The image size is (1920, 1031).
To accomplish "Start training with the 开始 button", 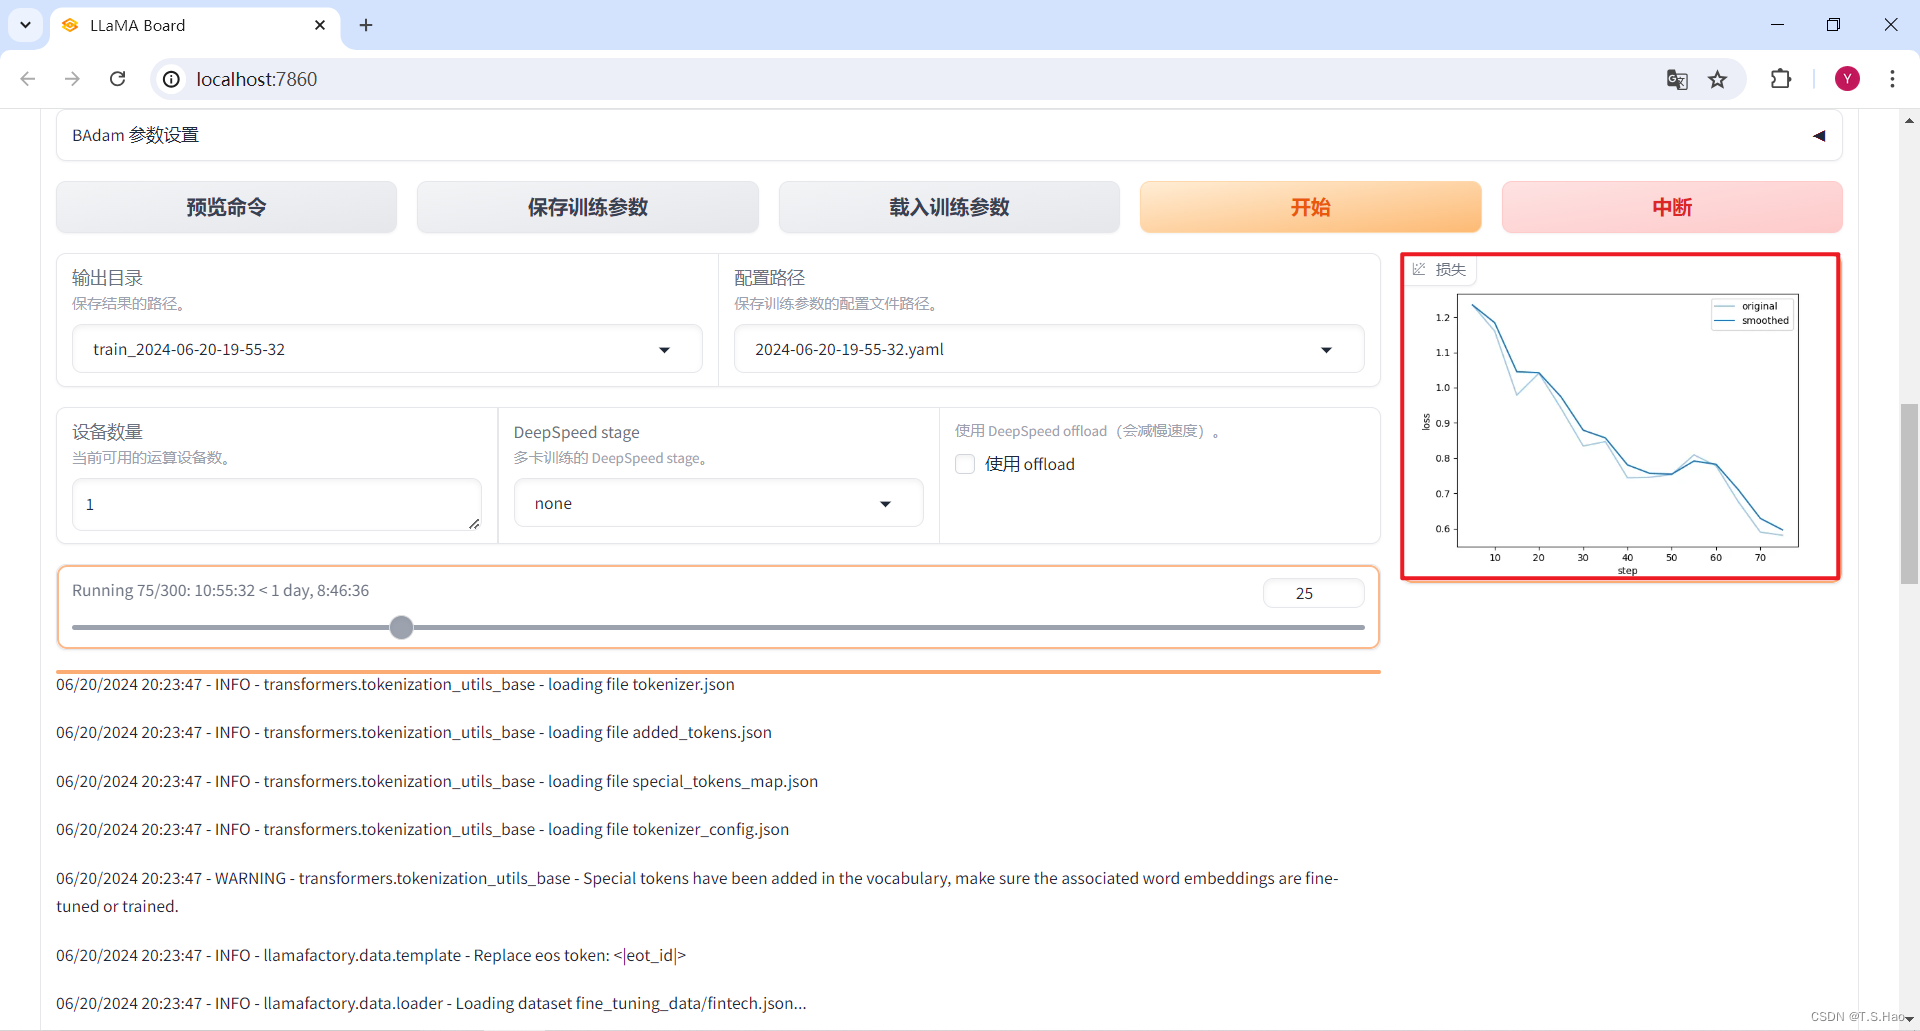I will tap(1310, 207).
